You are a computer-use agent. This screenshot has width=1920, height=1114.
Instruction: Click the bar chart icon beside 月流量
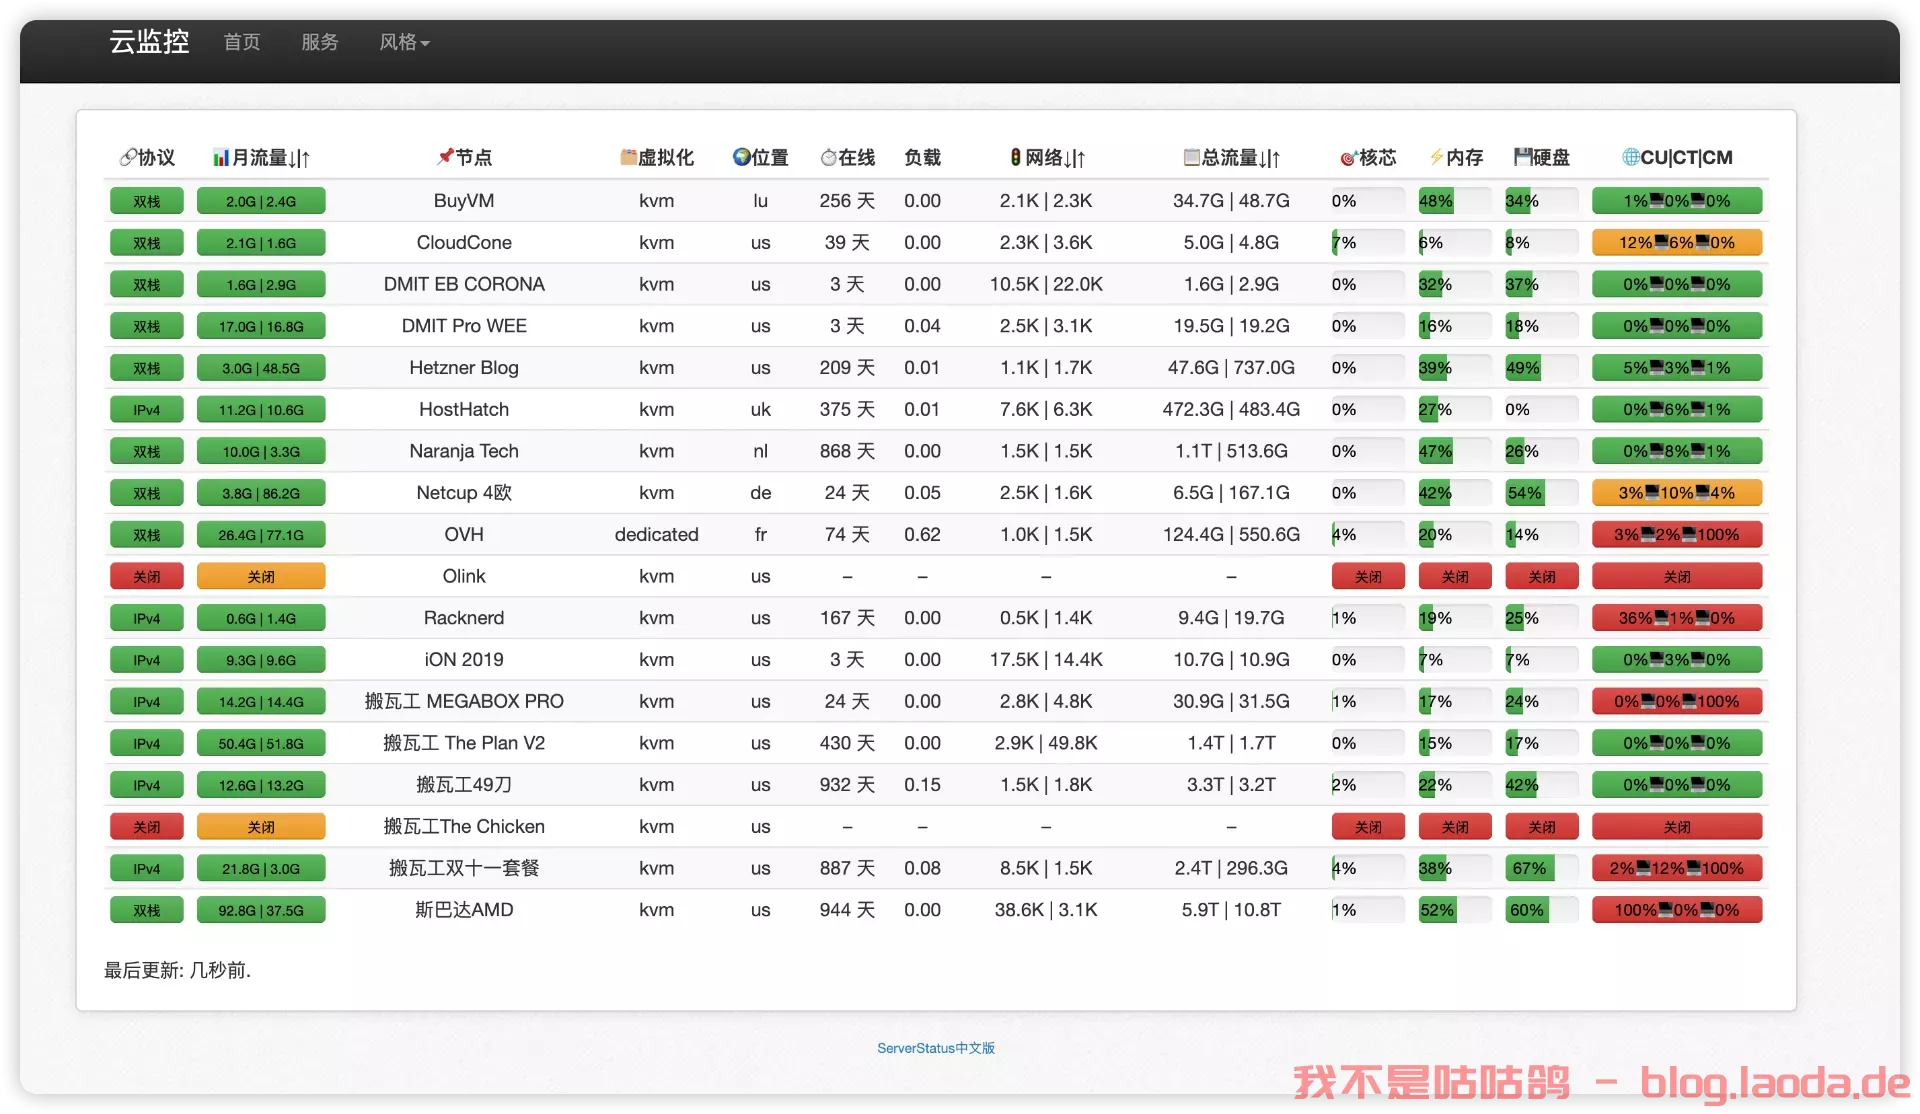(x=220, y=157)
